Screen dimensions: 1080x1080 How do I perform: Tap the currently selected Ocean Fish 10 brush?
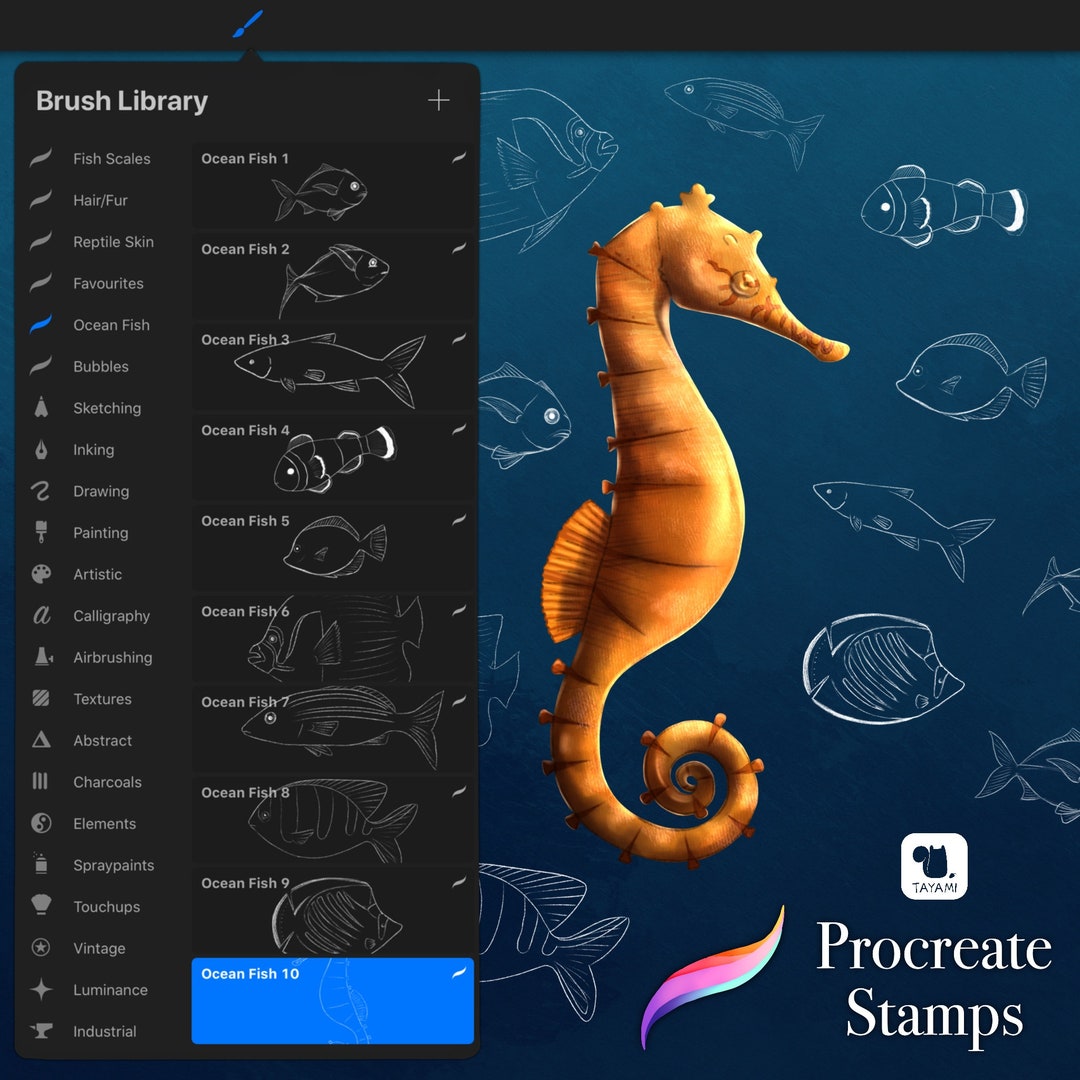click(330, 1000)
